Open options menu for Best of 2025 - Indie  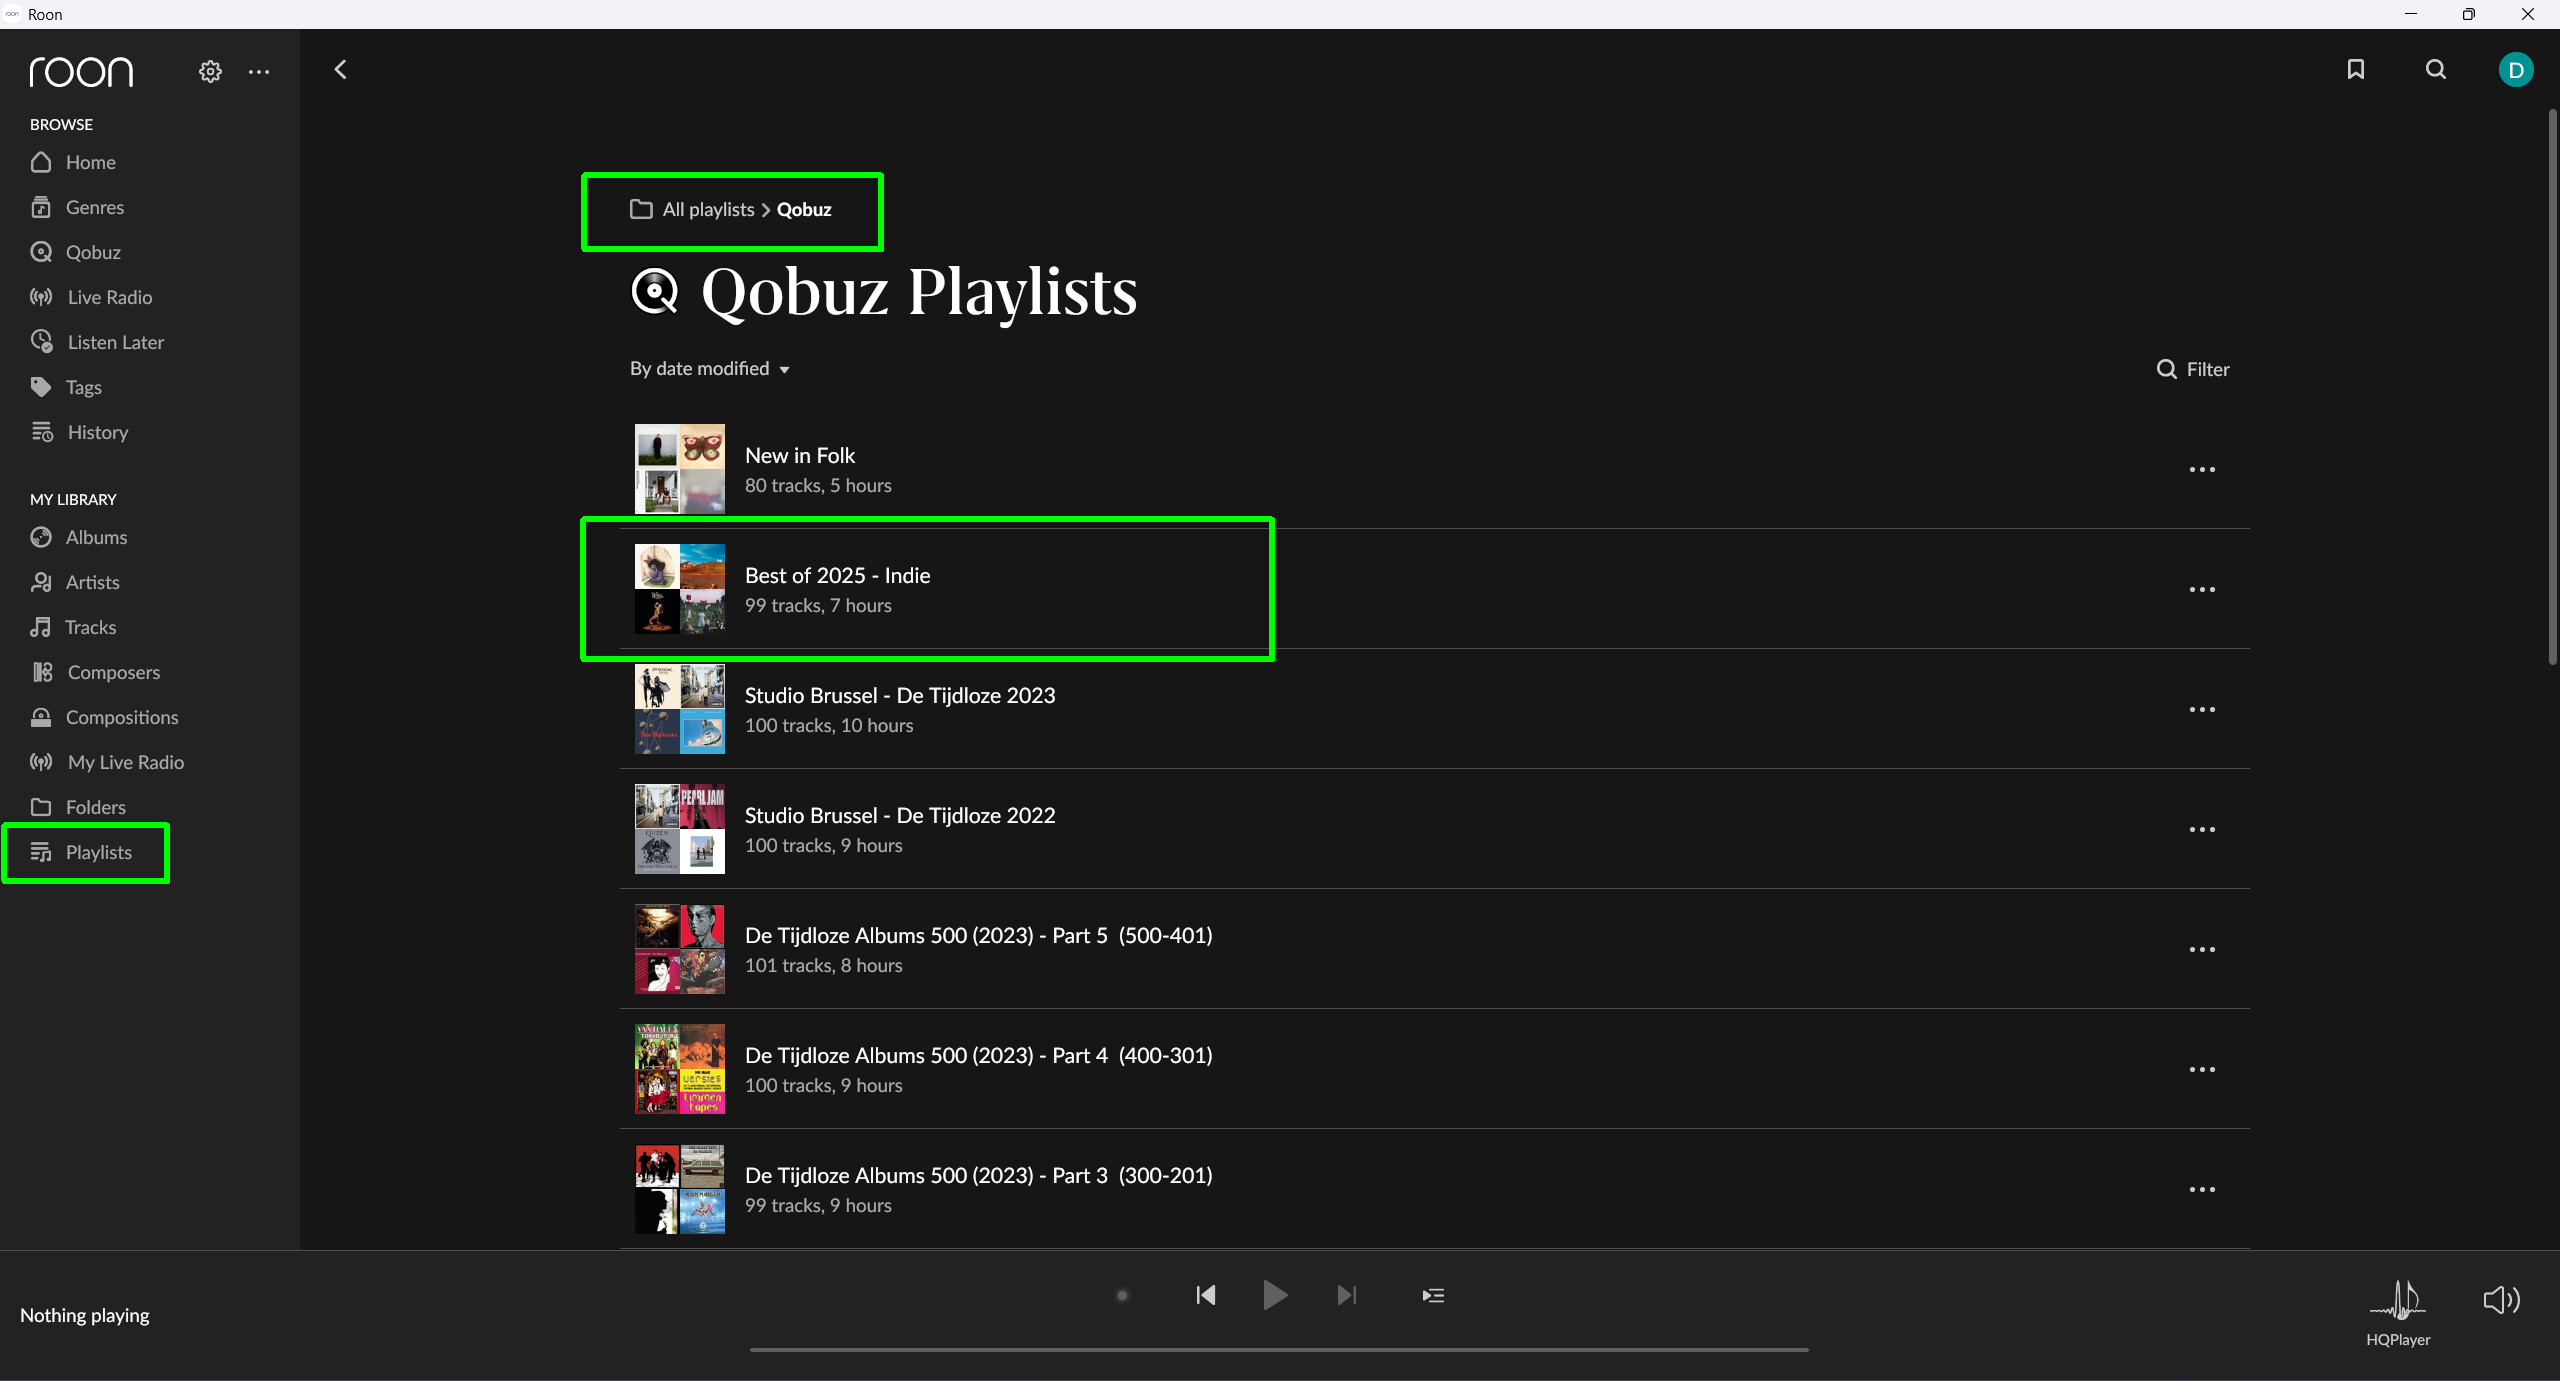pyautogui.click(x=2202, y=590)
